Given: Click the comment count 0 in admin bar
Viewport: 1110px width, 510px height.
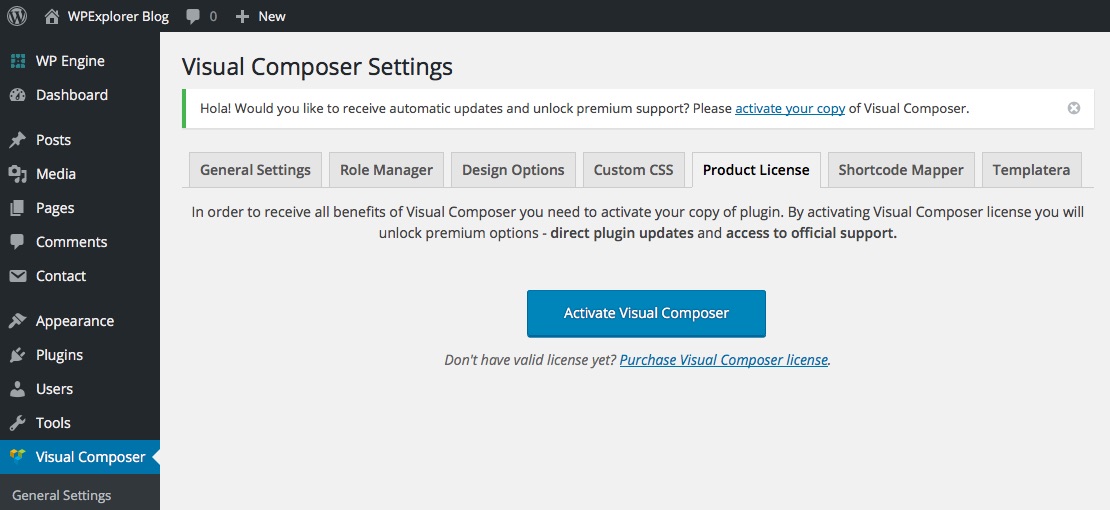Looking at the screenshot, I should (x=213, y=16).
